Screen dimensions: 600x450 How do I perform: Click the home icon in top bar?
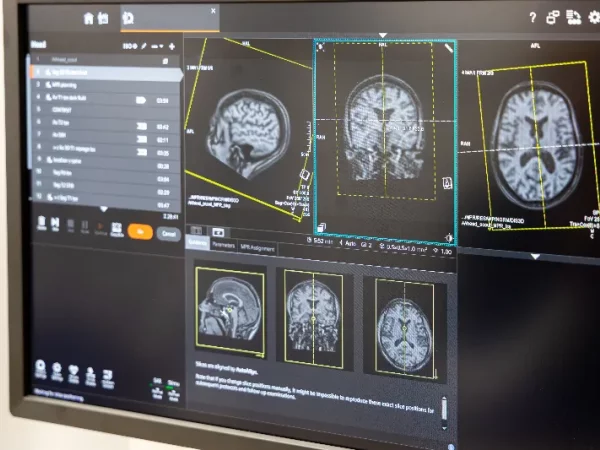(89, 18)
